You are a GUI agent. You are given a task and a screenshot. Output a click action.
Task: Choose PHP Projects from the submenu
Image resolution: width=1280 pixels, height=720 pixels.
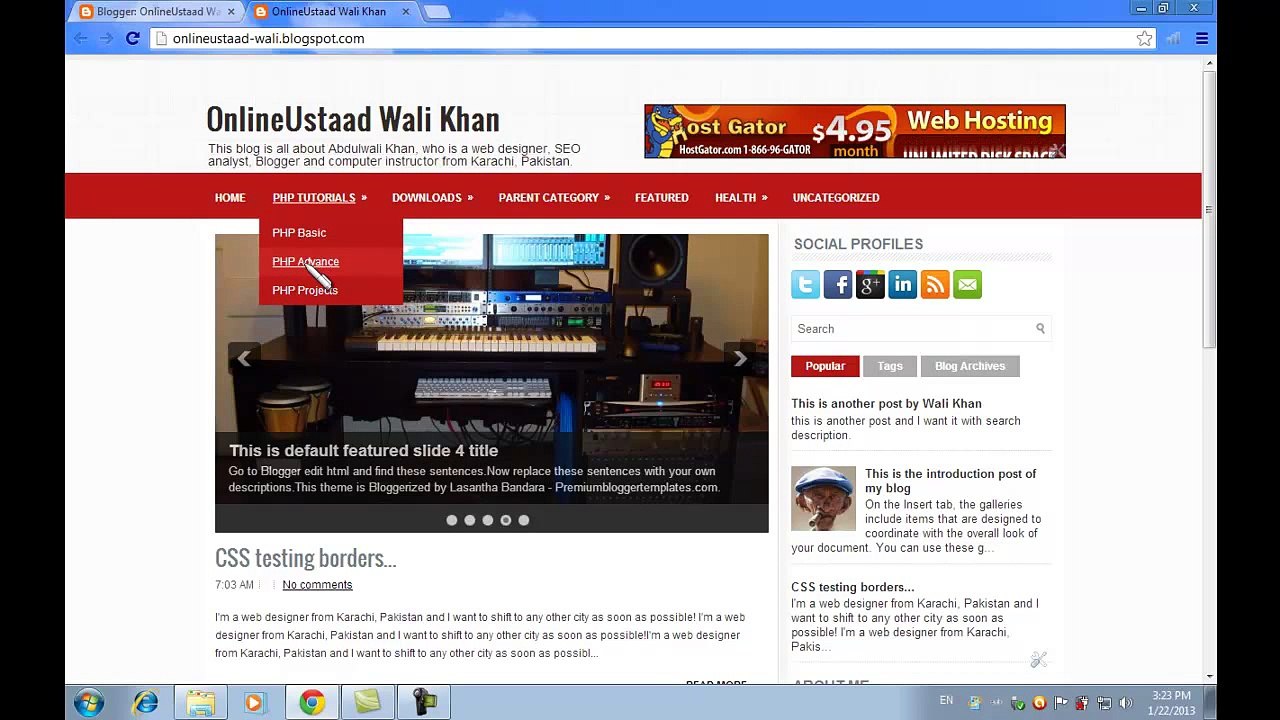coord(305,290)
